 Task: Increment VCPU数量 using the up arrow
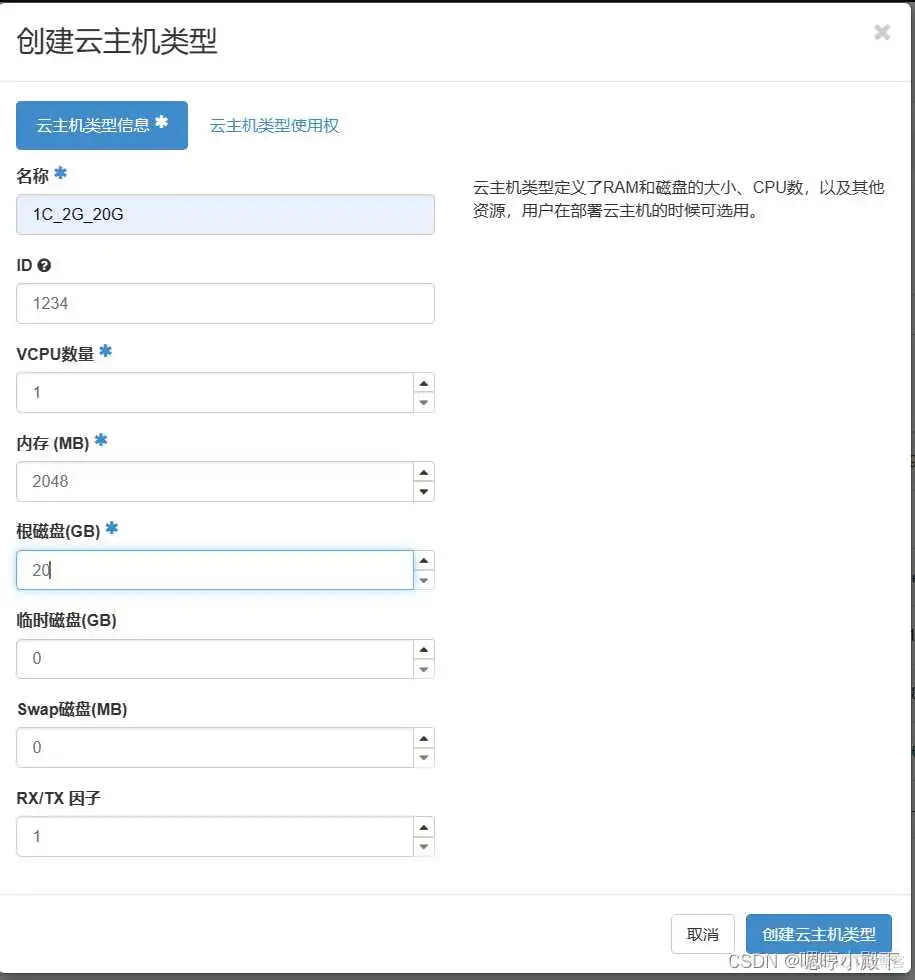click(423, 382)
